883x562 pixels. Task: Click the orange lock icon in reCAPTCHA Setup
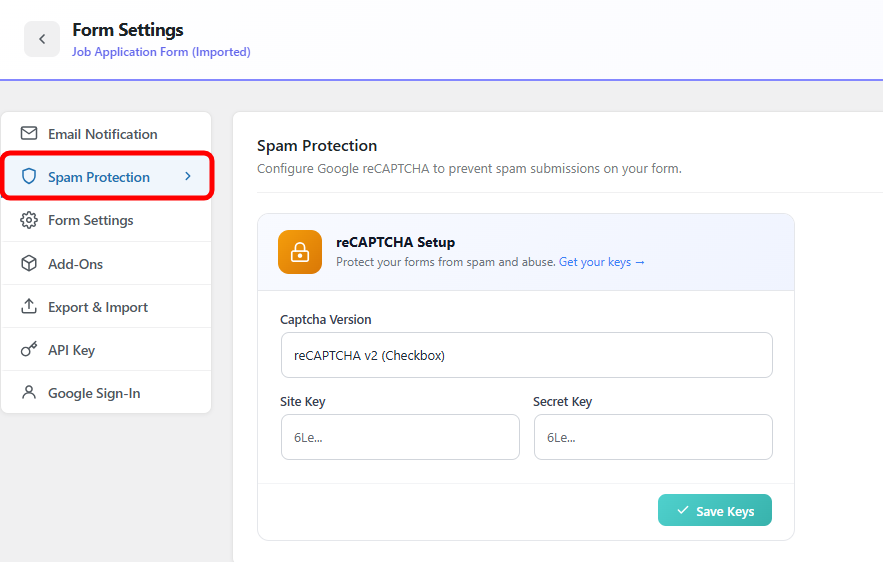(300, 252)
